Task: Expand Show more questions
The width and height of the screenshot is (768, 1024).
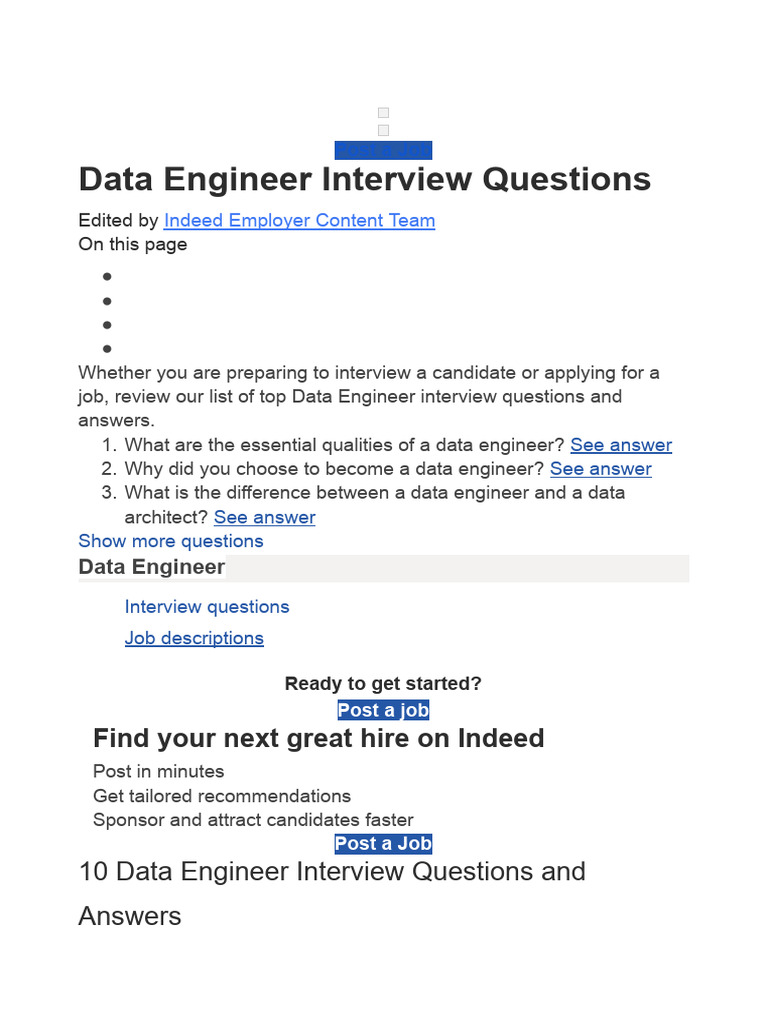Action: [x=171, y=541]
